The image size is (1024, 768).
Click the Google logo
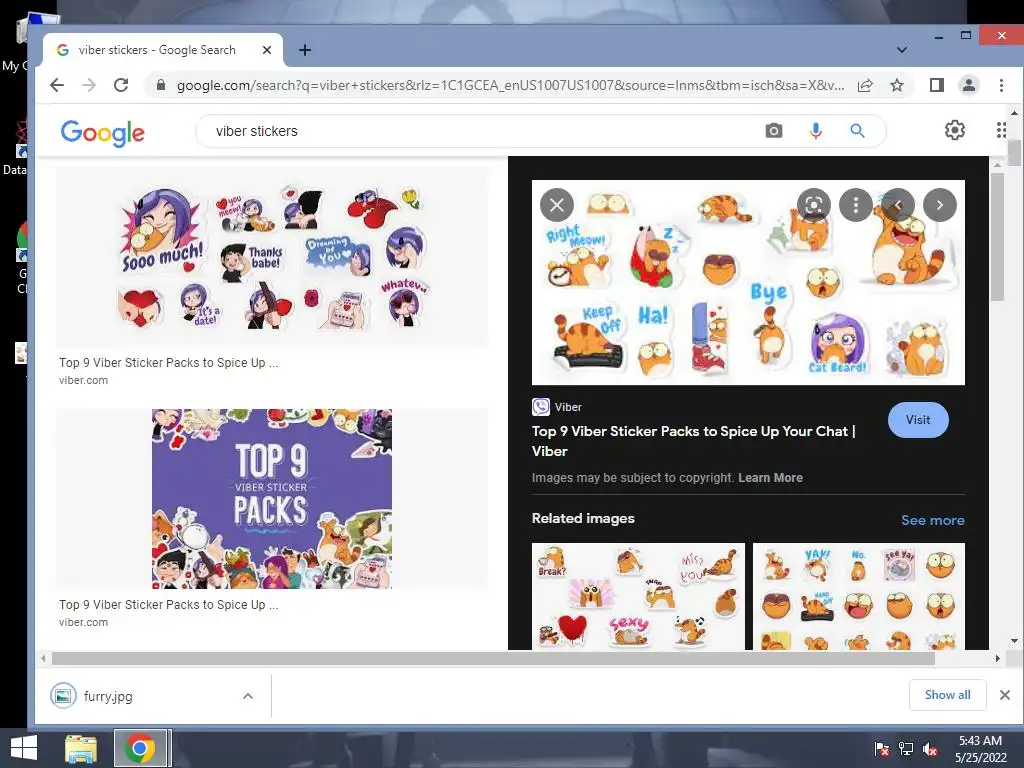coord(103,133)
